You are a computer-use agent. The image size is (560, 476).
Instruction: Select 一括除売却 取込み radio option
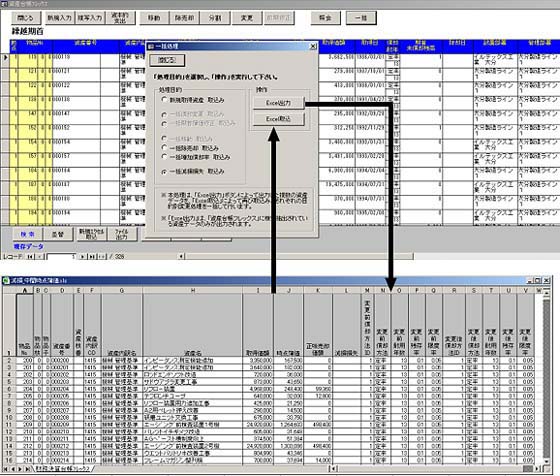[x=164, y=147]
